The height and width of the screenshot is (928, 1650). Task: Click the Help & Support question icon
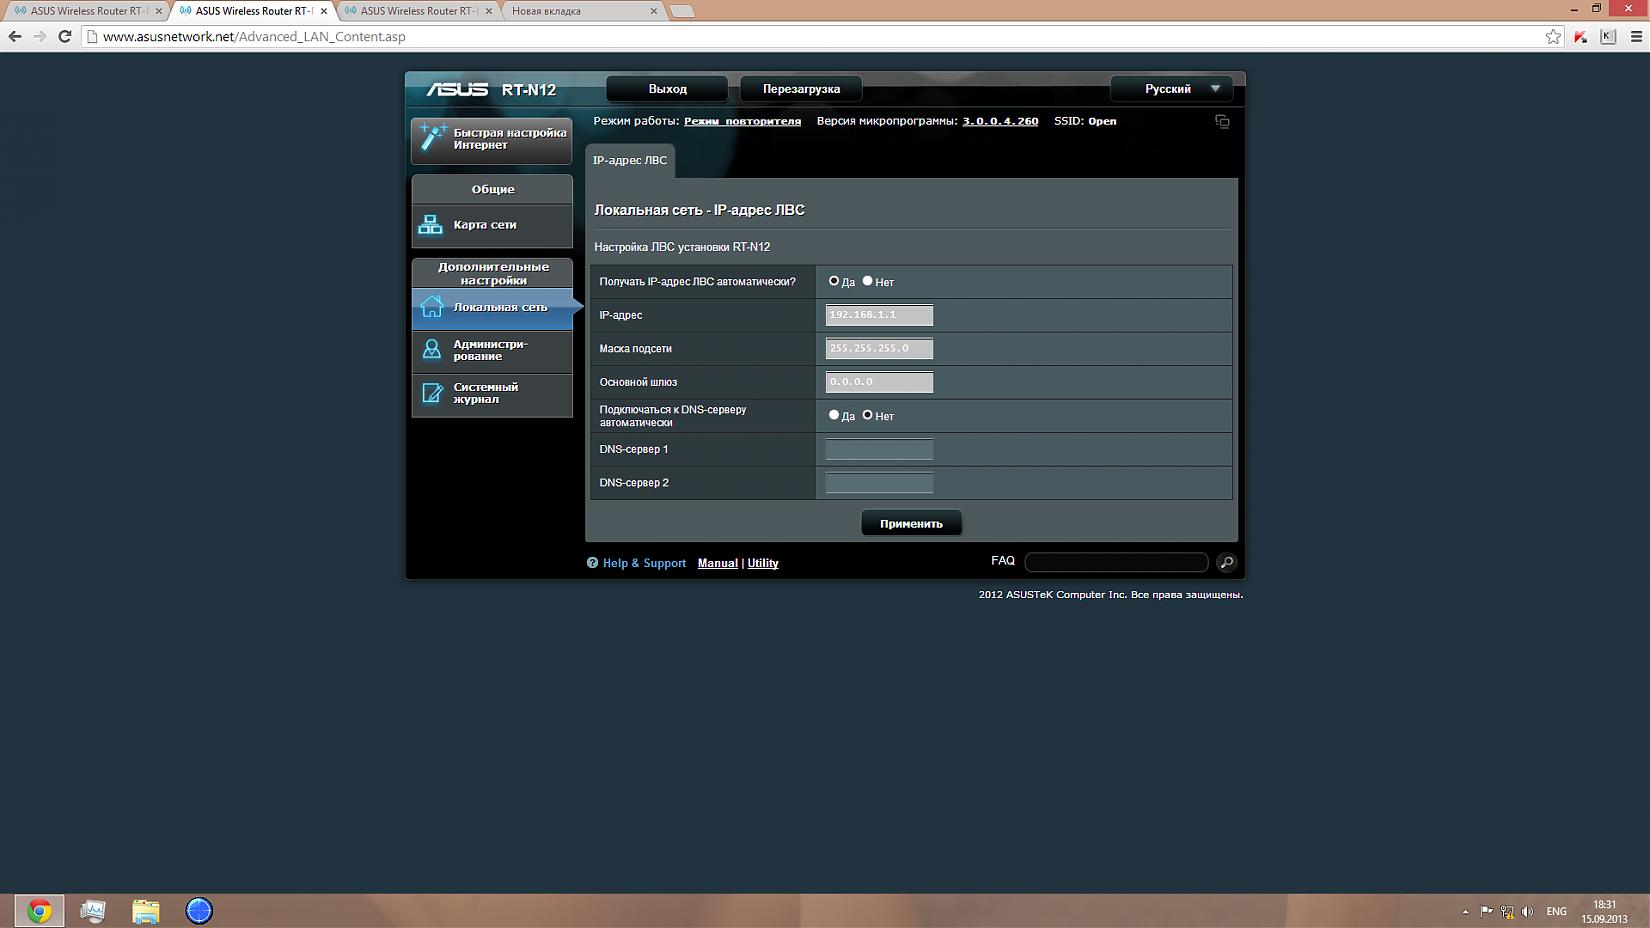pos(592,563)
